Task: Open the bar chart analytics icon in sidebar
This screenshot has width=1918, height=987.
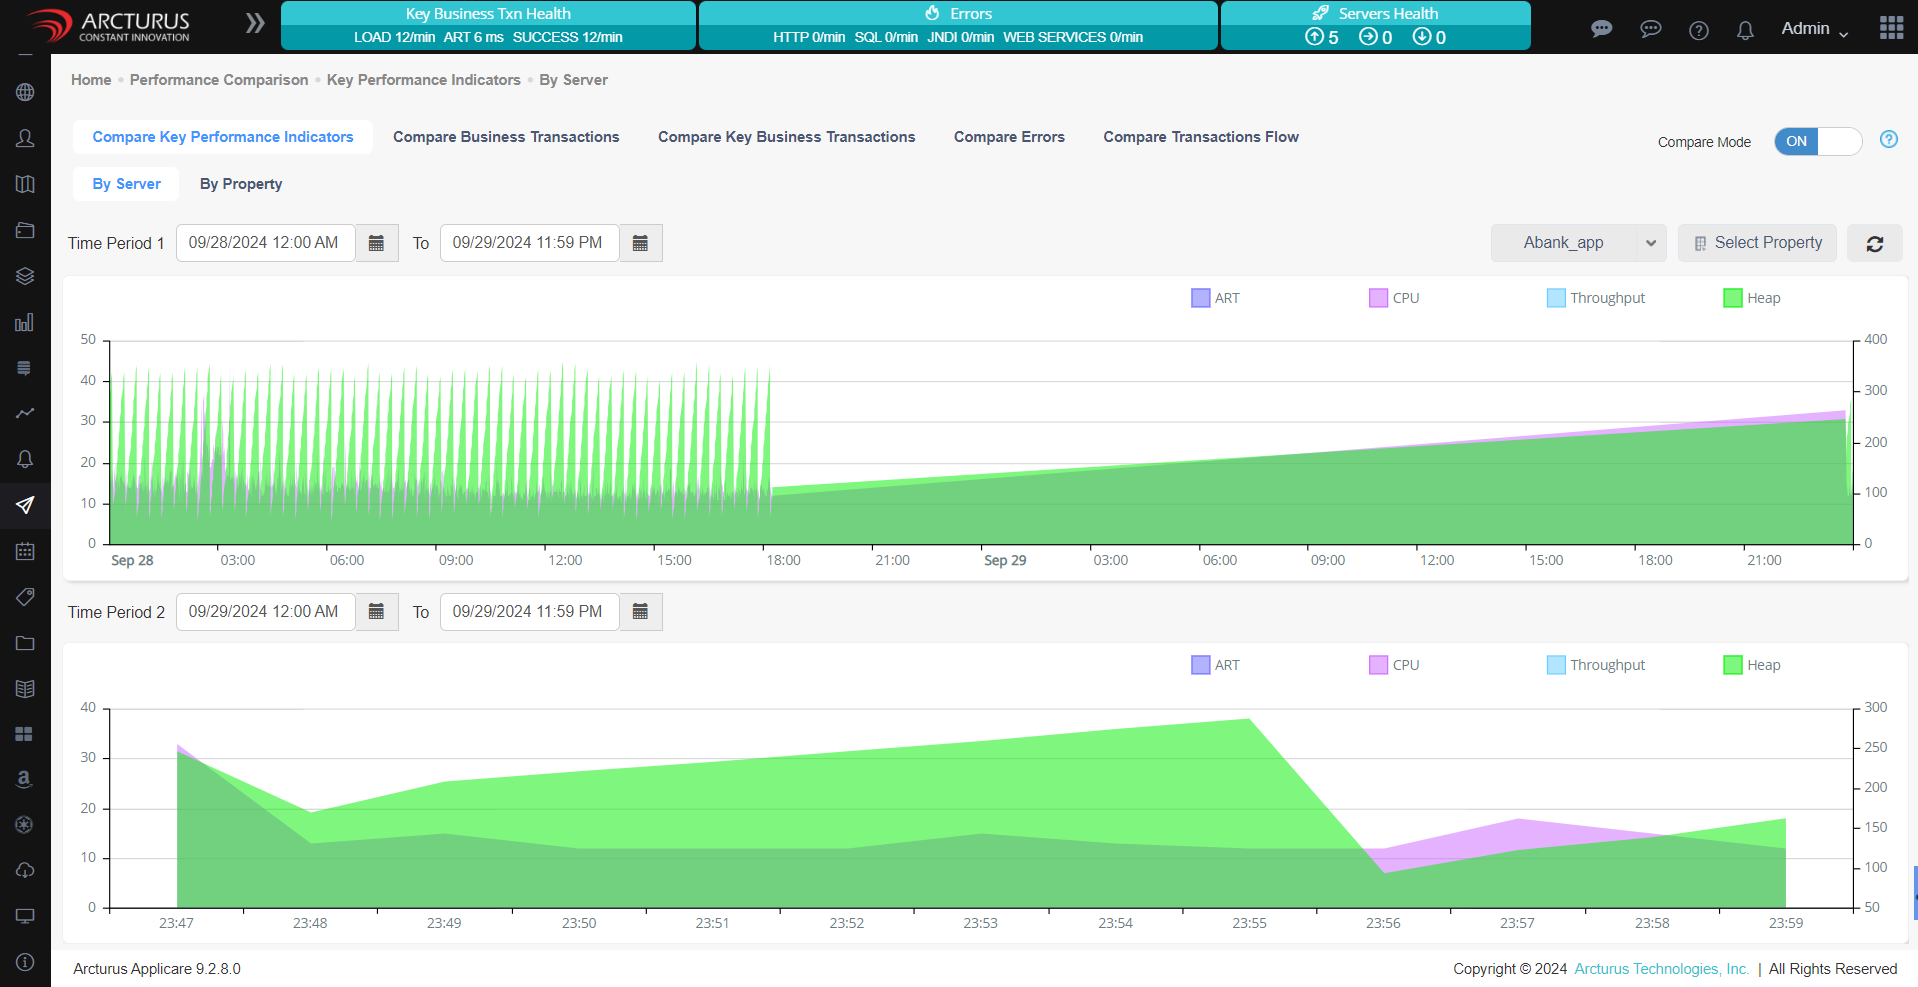Action: click(25, 322)
